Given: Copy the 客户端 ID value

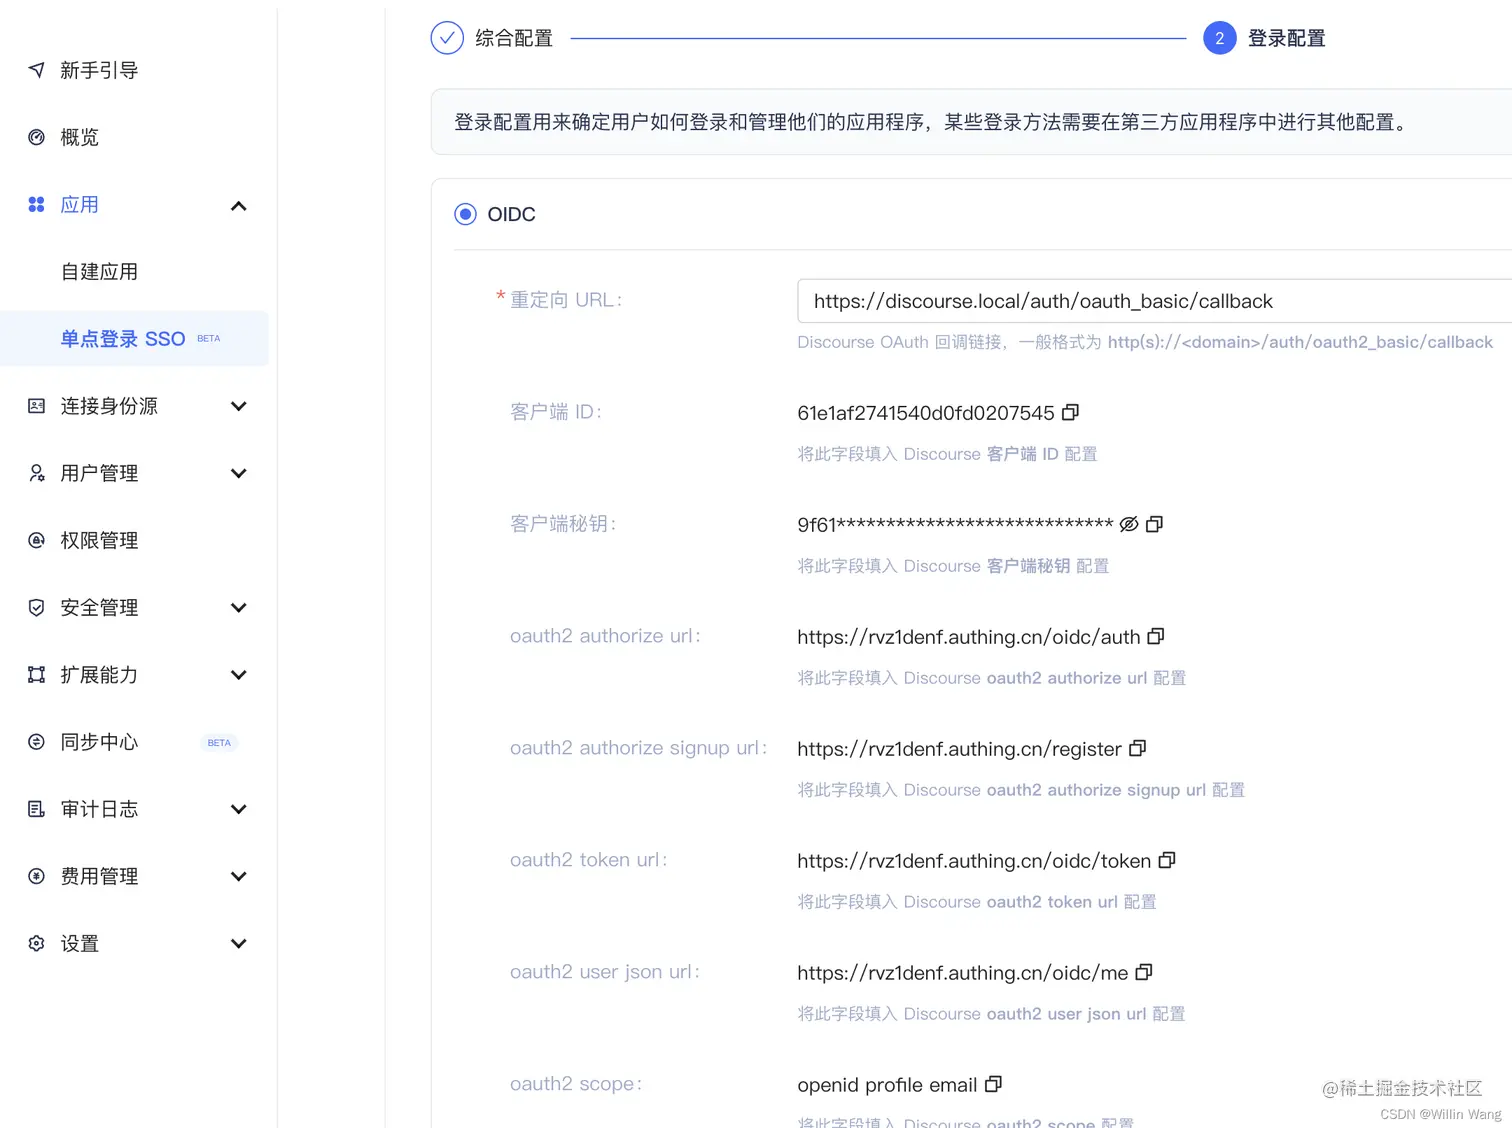Looking at the screenshot, I should click(x=1070, y=412).
